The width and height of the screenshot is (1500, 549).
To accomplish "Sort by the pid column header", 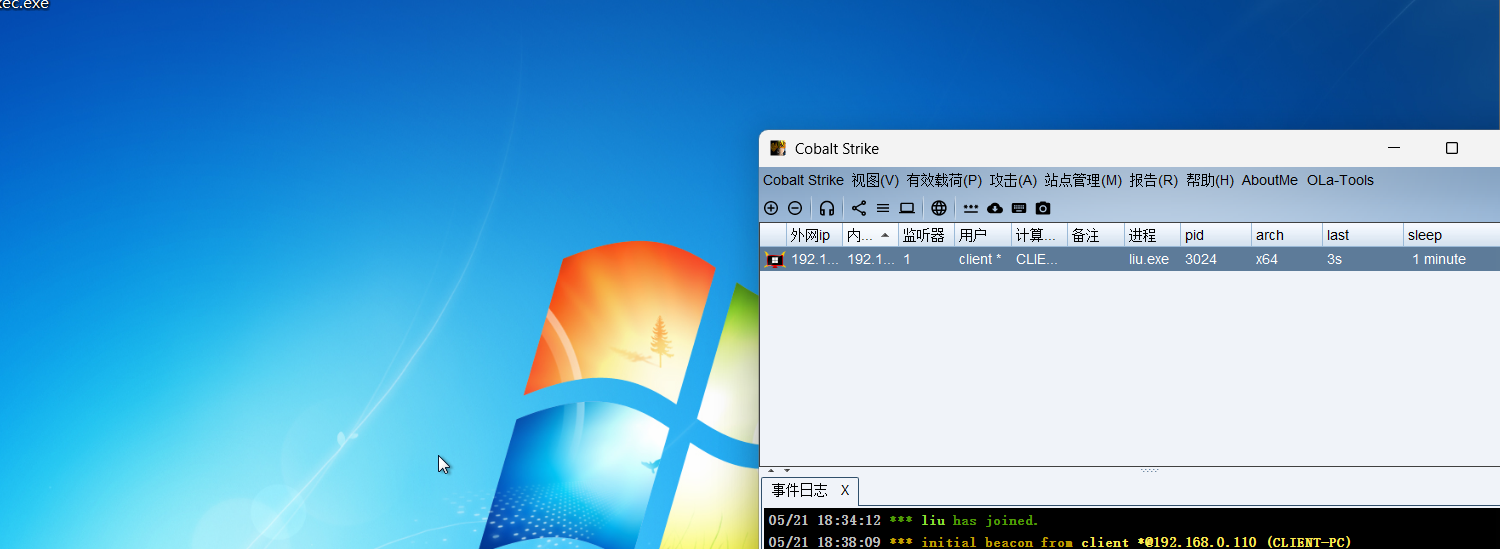I will pos(1216,235).
